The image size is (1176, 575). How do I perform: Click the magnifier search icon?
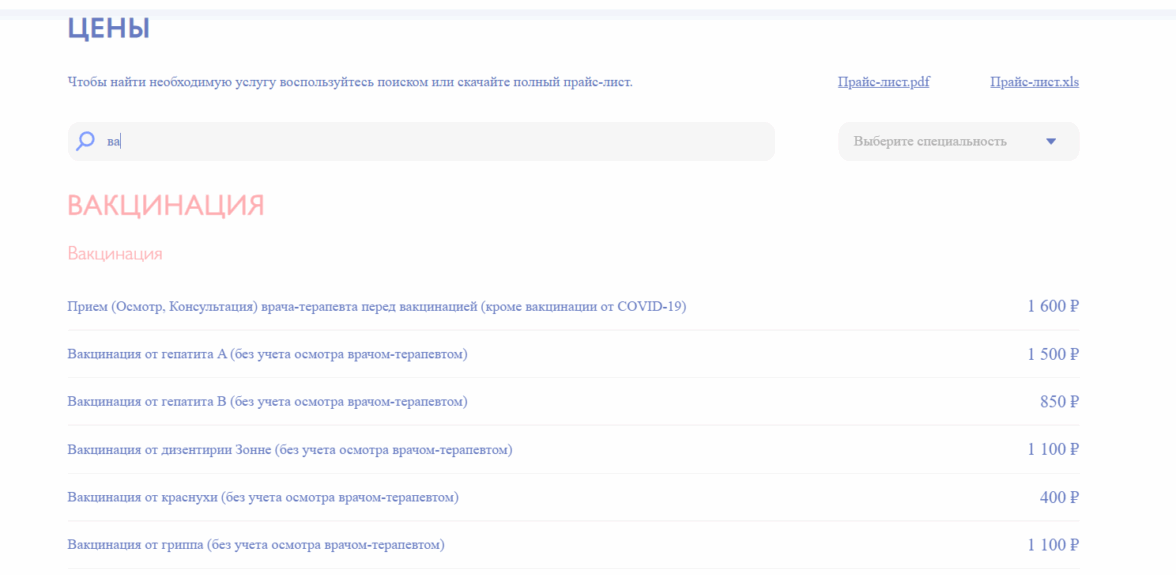click(x=86, y=142)
